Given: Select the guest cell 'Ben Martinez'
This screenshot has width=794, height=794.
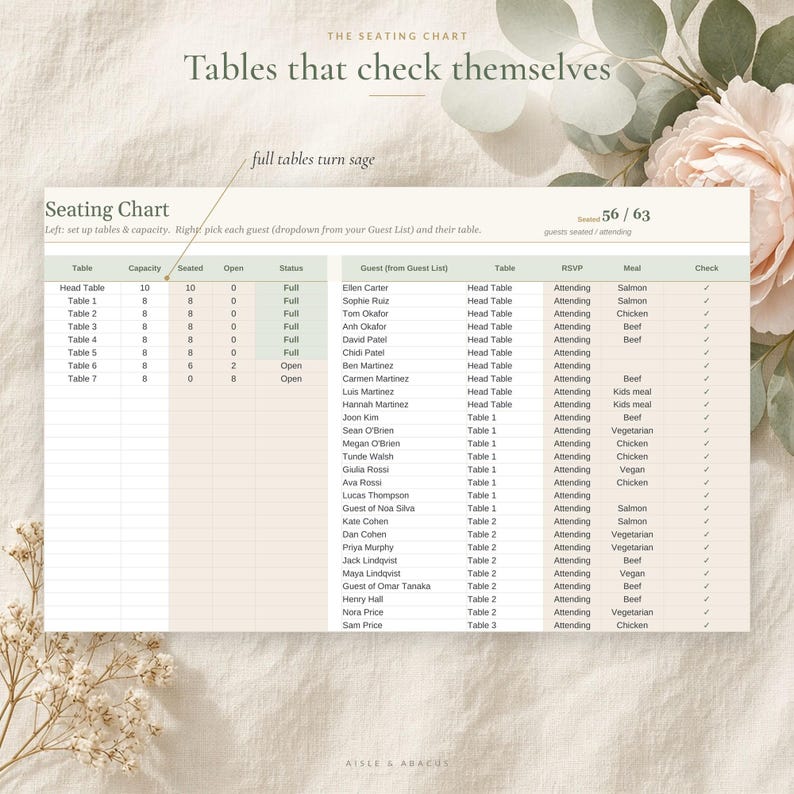Looking at the screenshot, I should [404, 366].
